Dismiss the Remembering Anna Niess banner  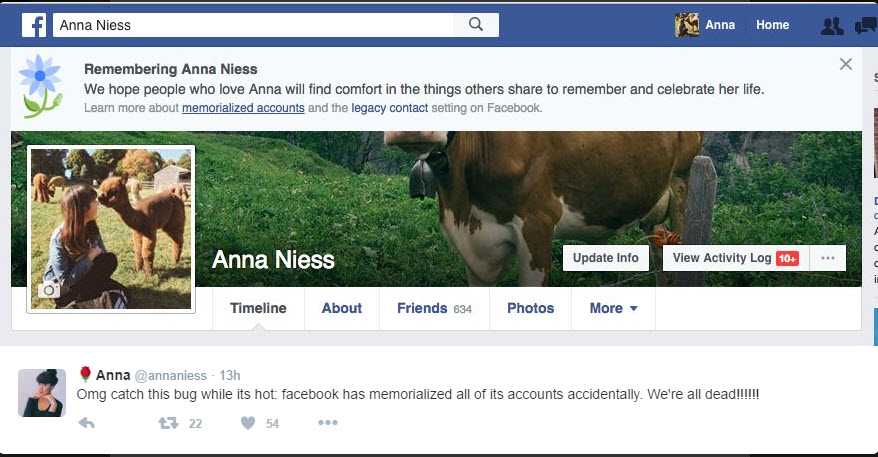846,65
